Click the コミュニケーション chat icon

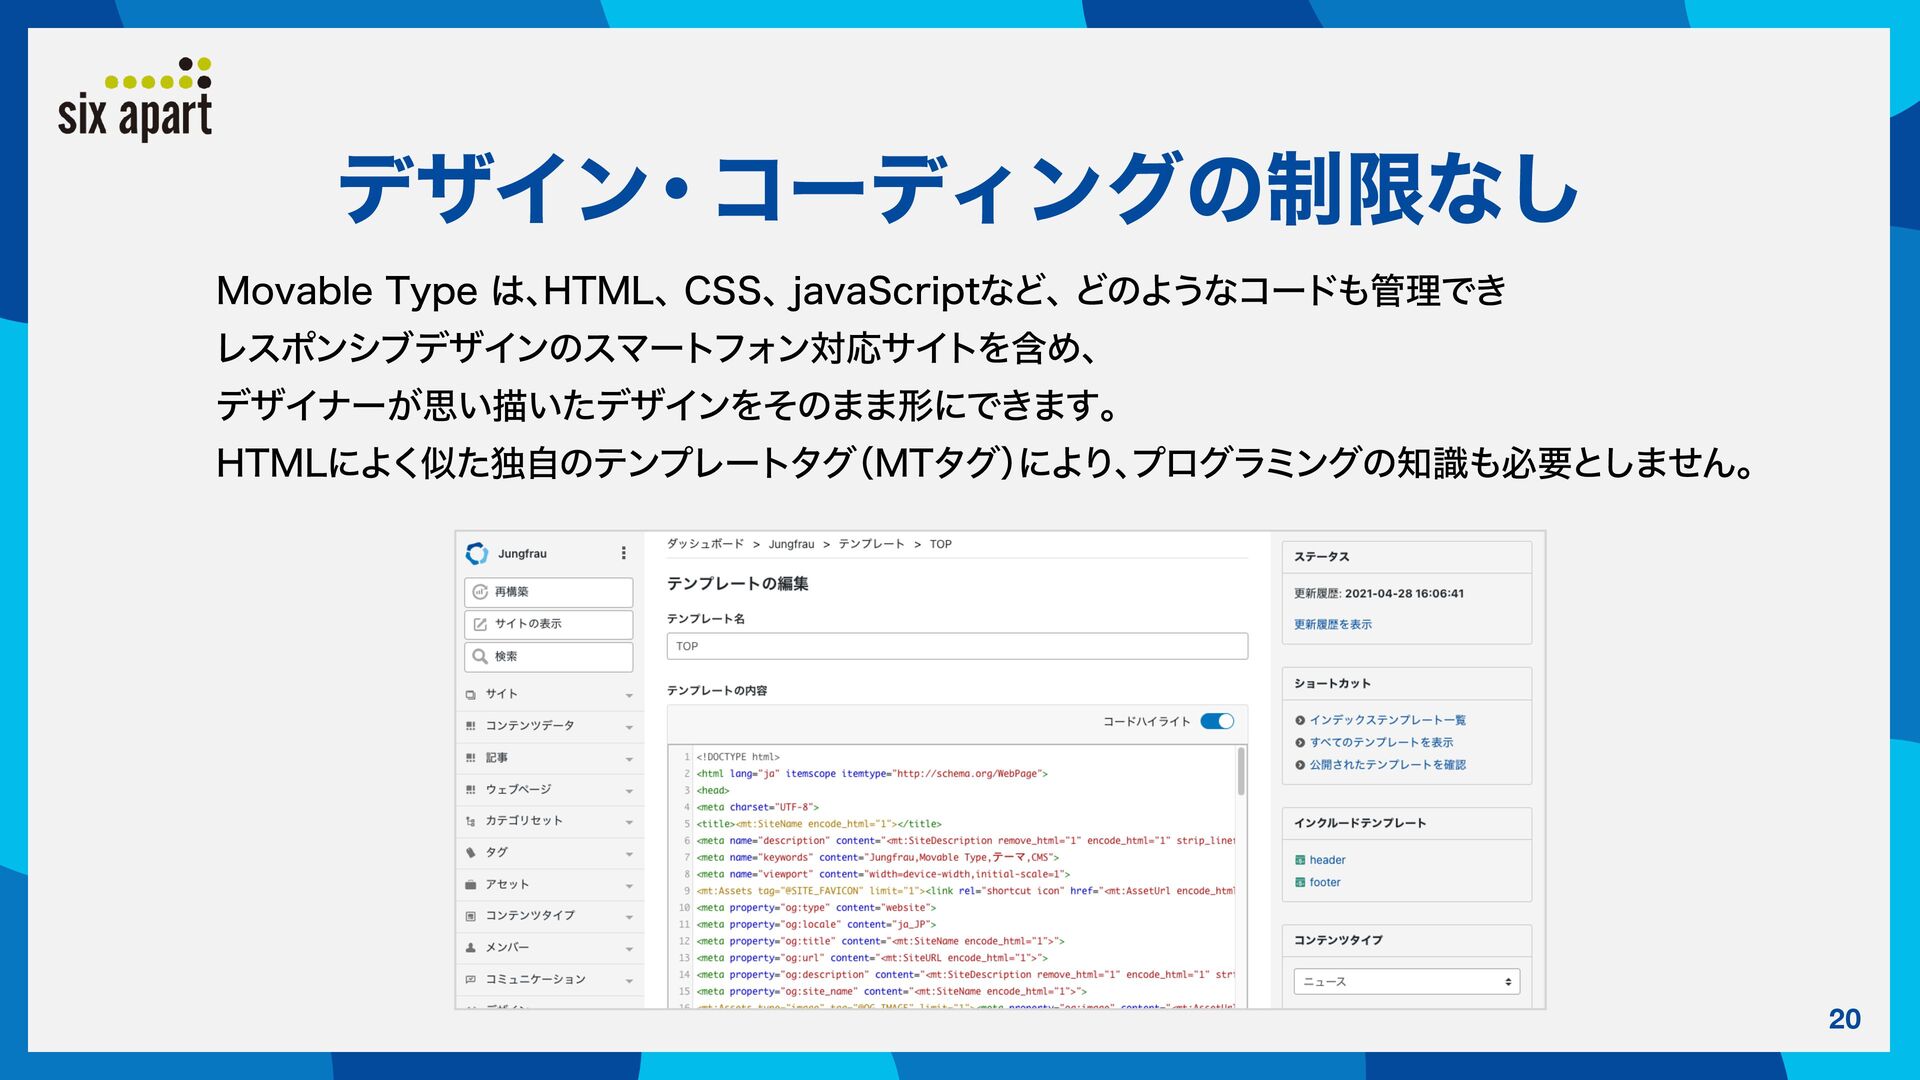[x=470, y=980]
